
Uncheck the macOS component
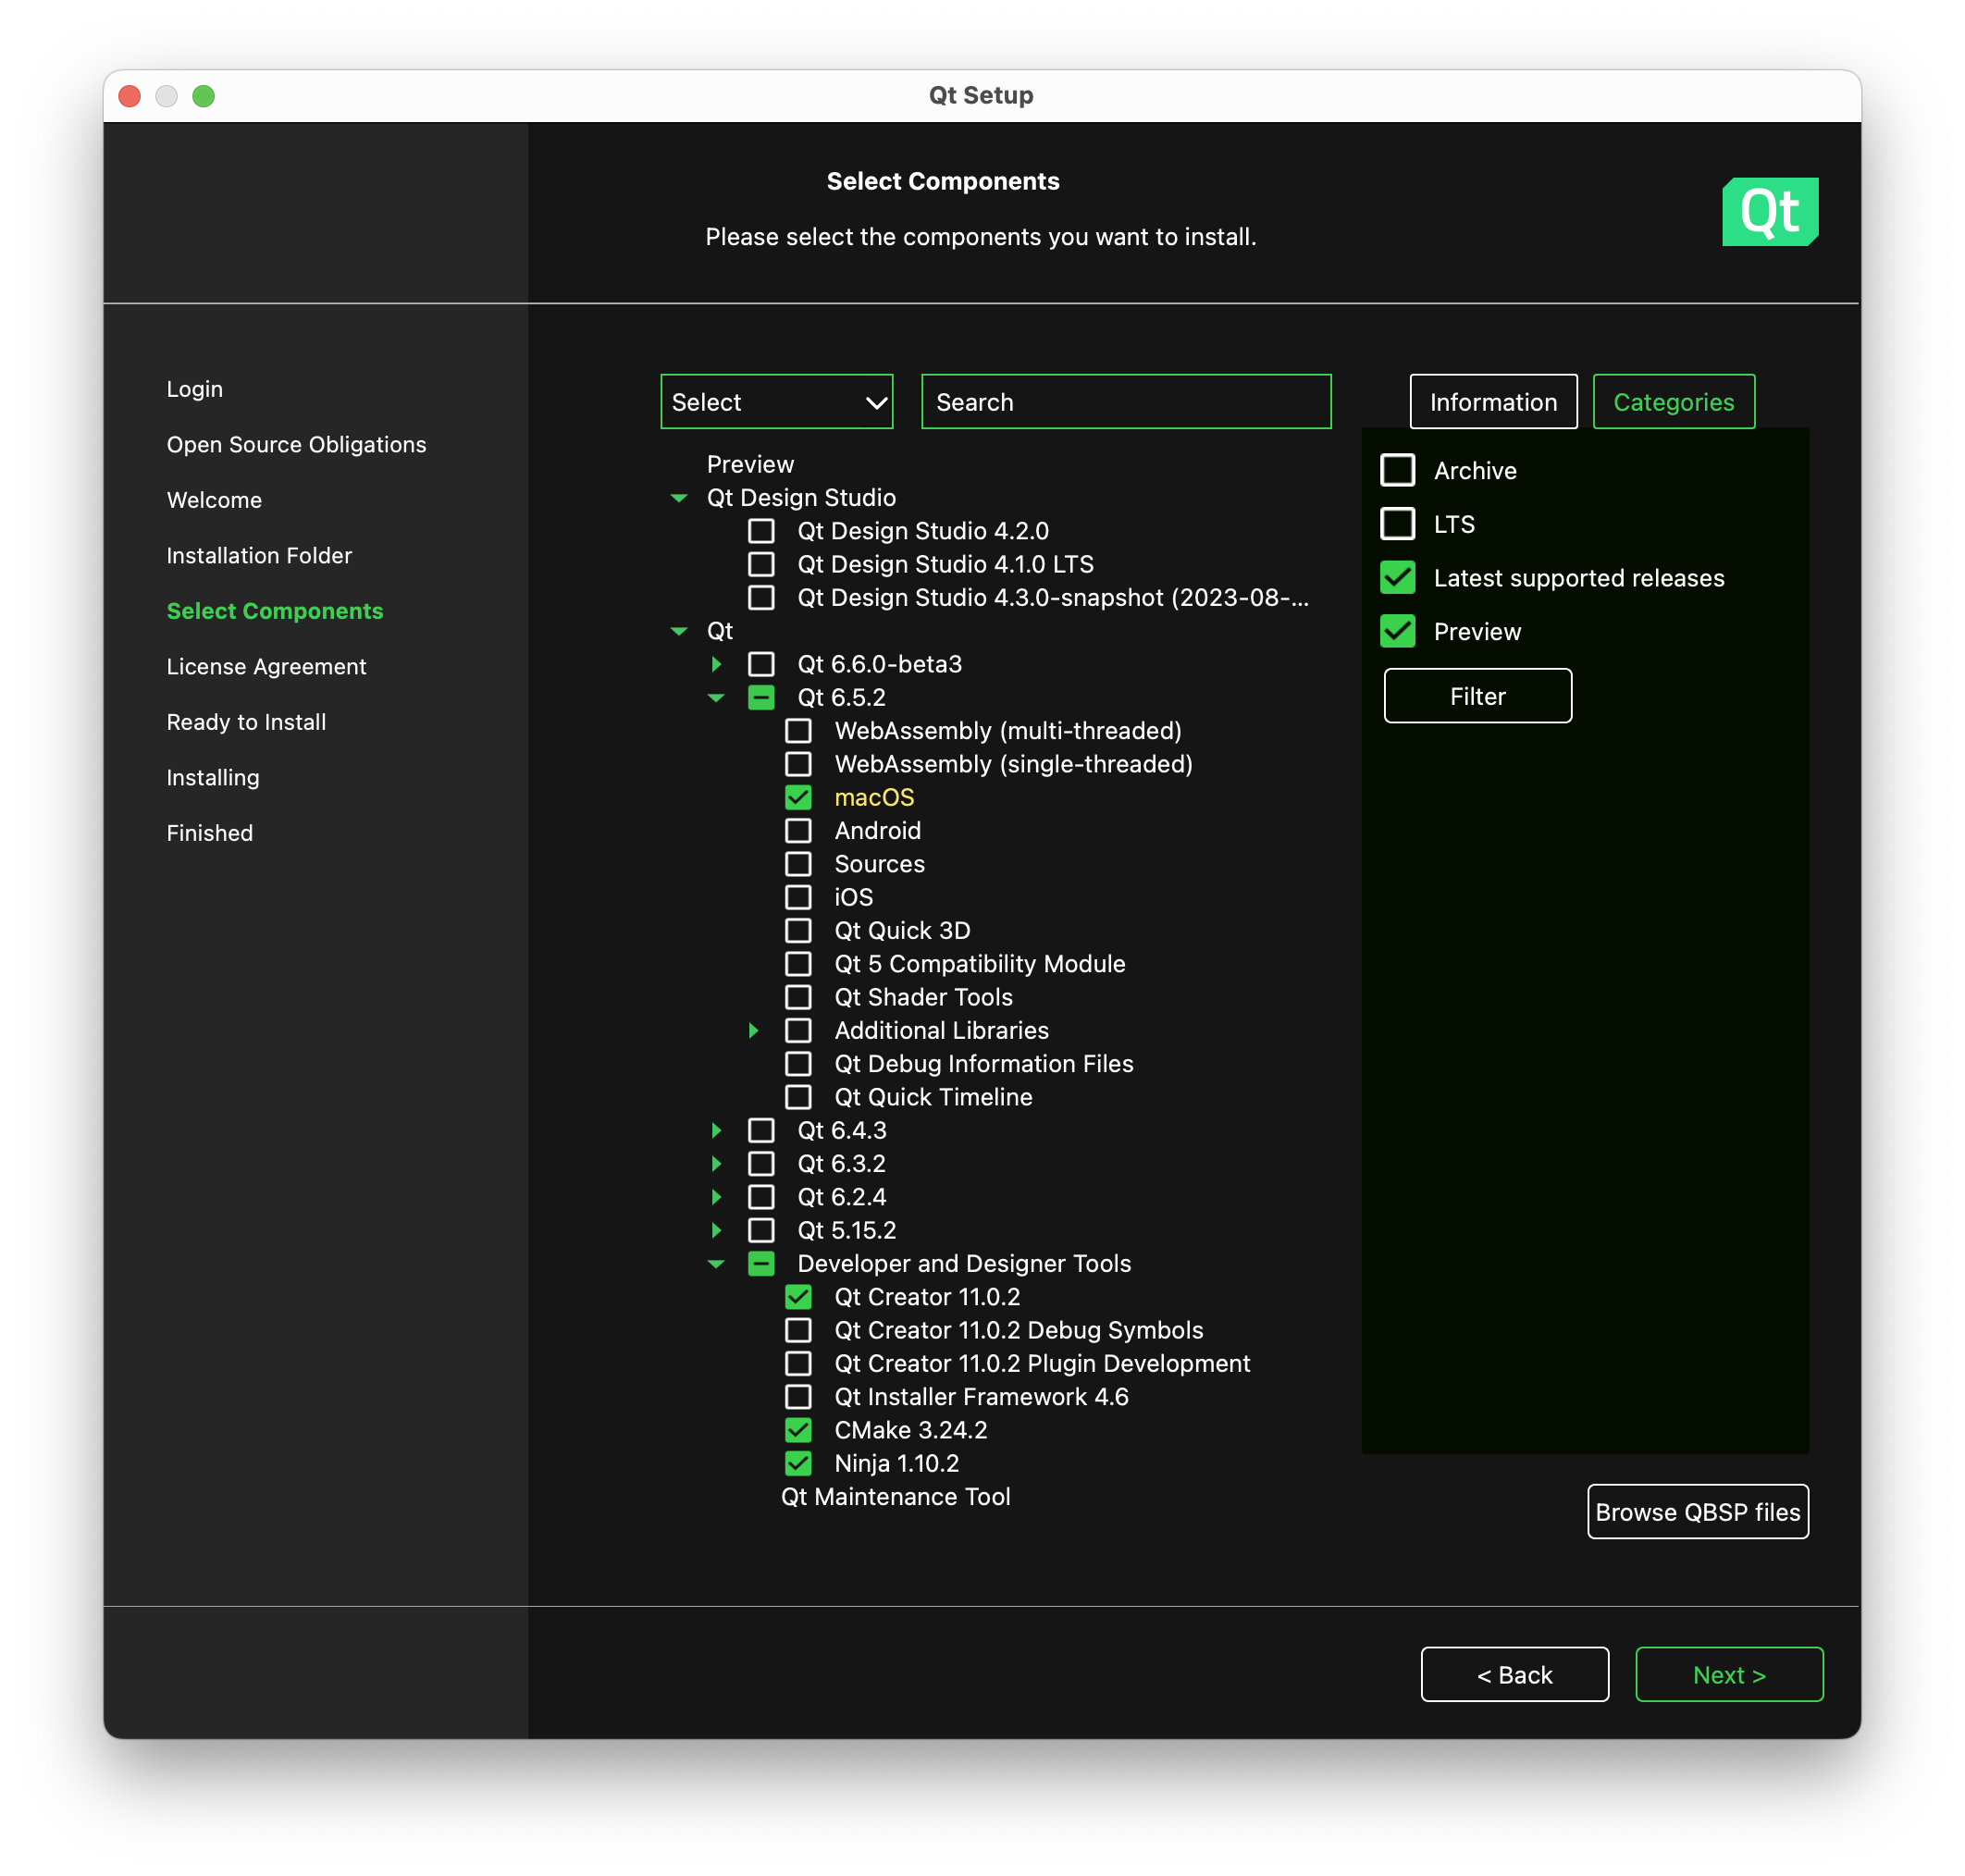pos(798,797)
